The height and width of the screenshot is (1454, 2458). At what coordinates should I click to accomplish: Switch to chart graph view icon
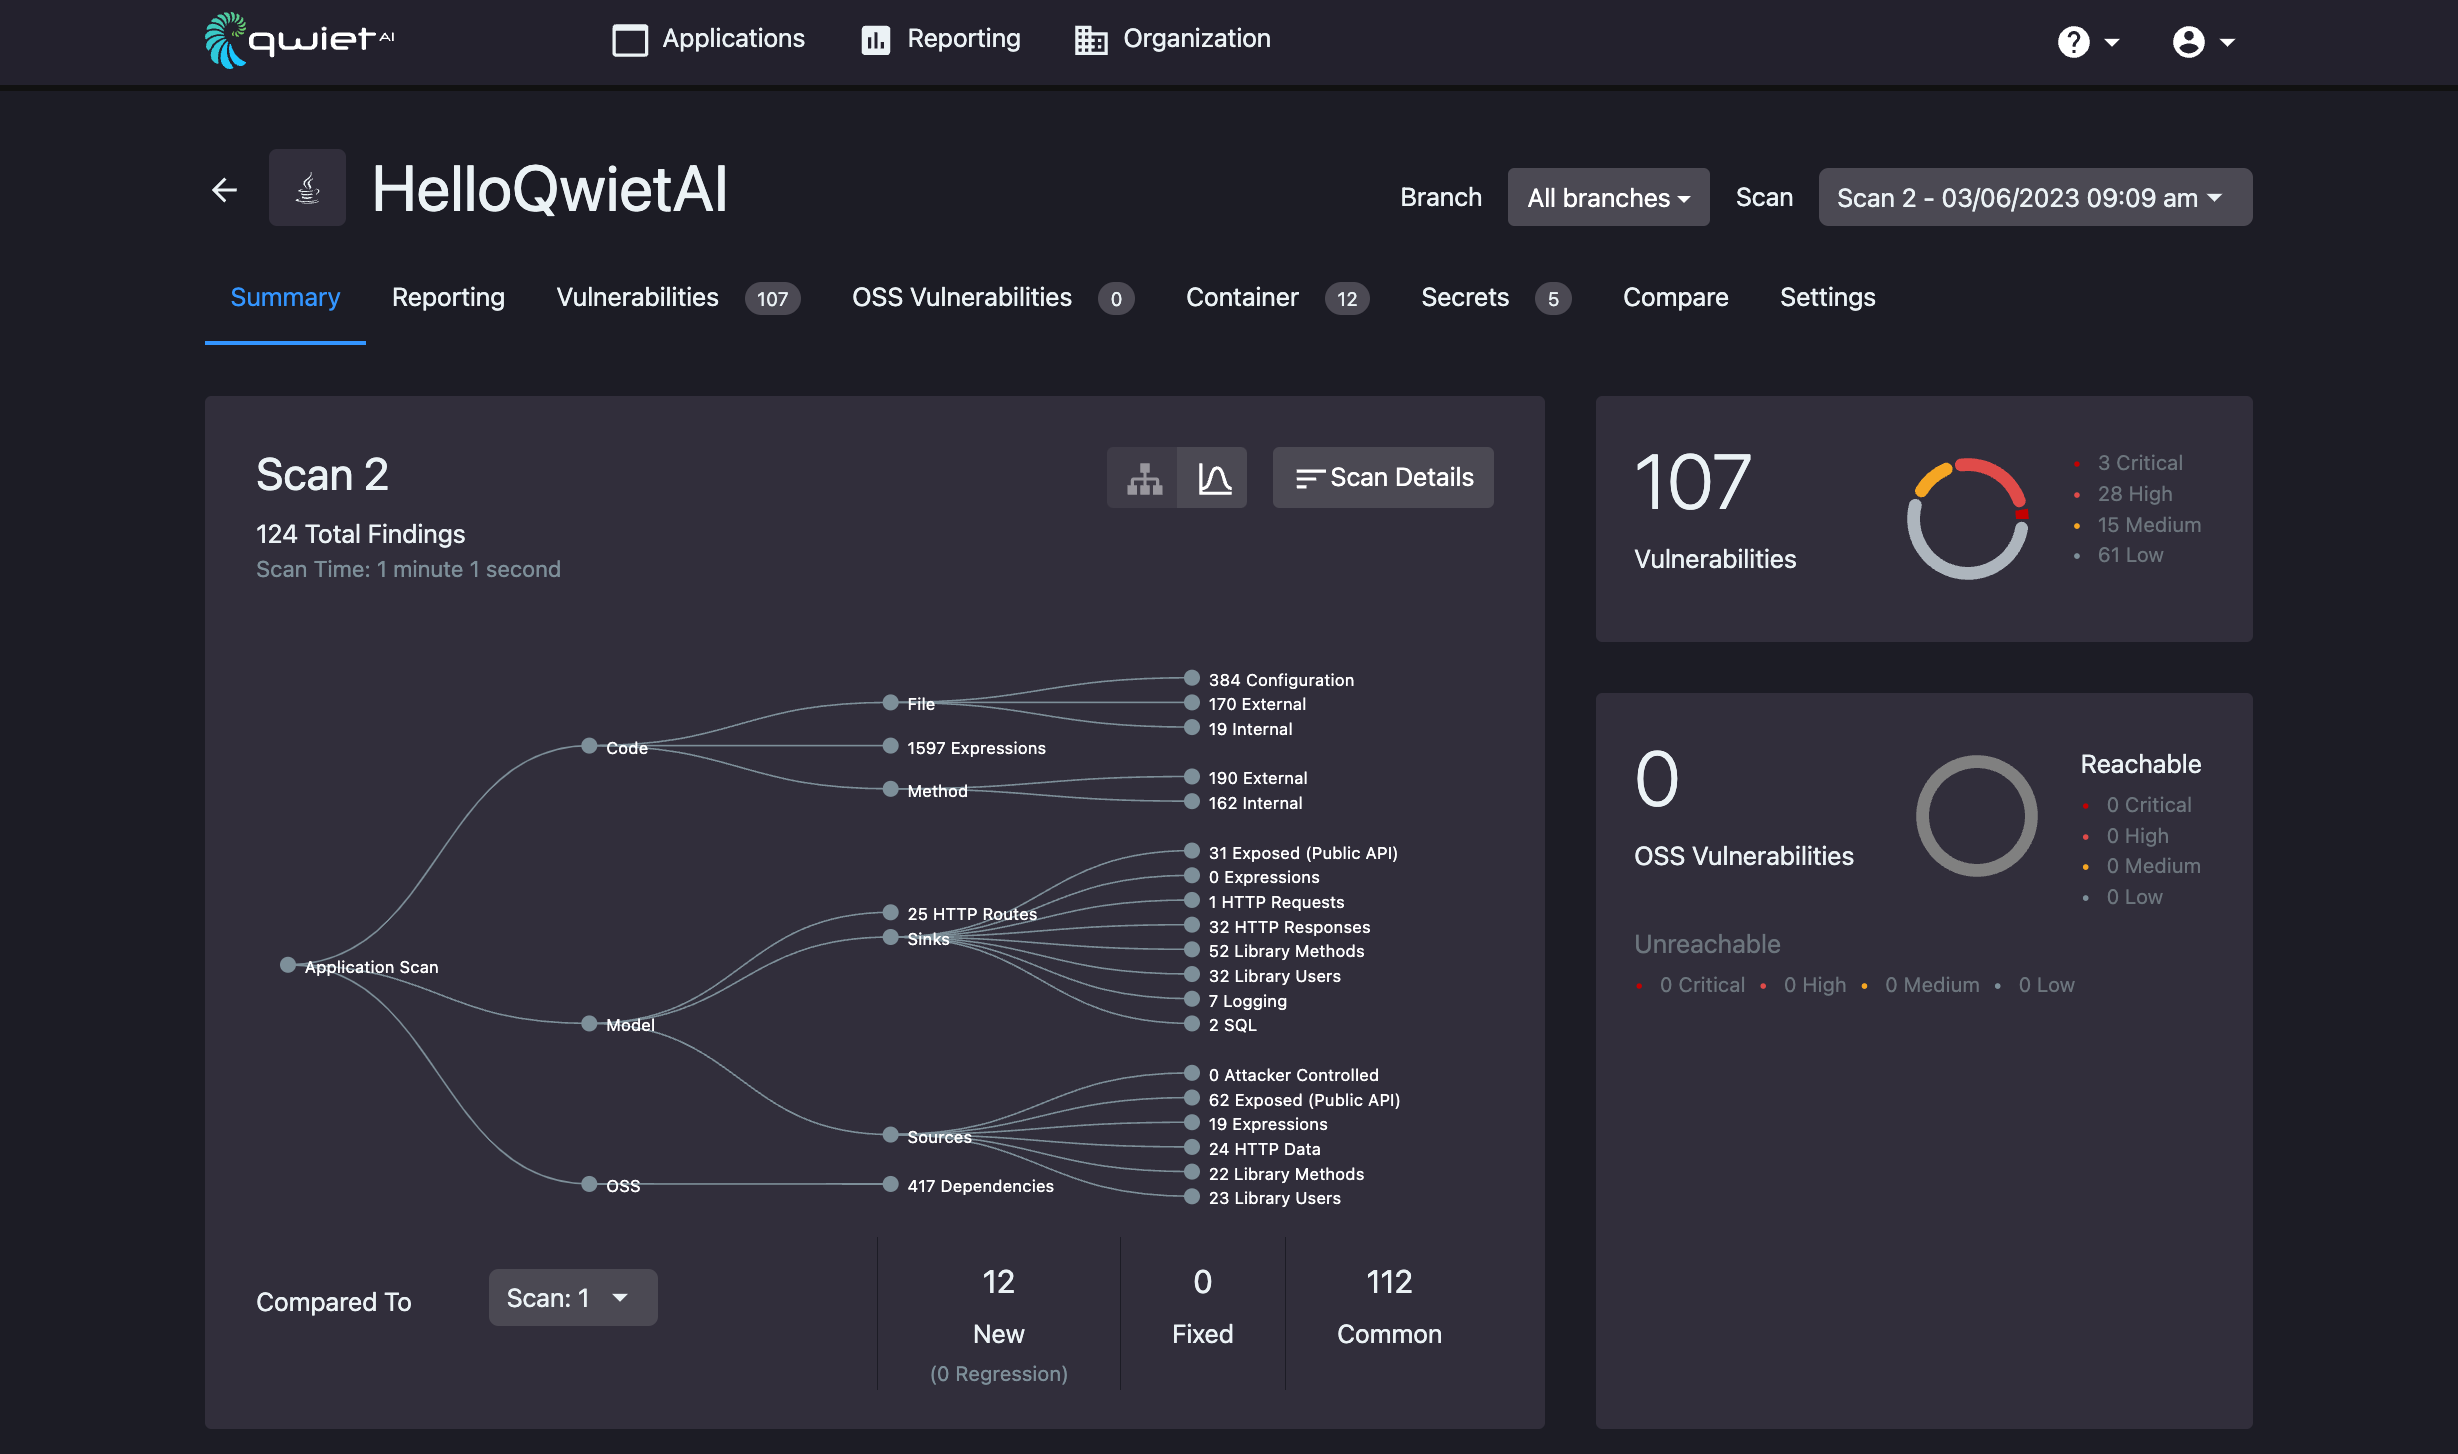click(x=1213, y=478)
